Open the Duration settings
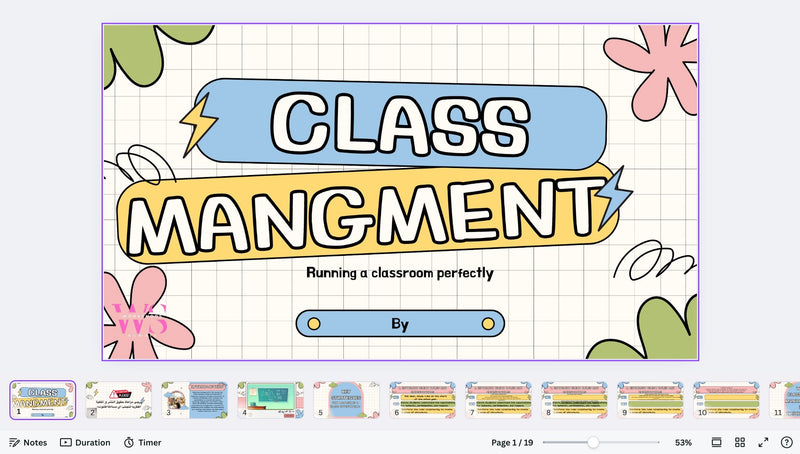This screenshot has height=454, width=800. 85,442
